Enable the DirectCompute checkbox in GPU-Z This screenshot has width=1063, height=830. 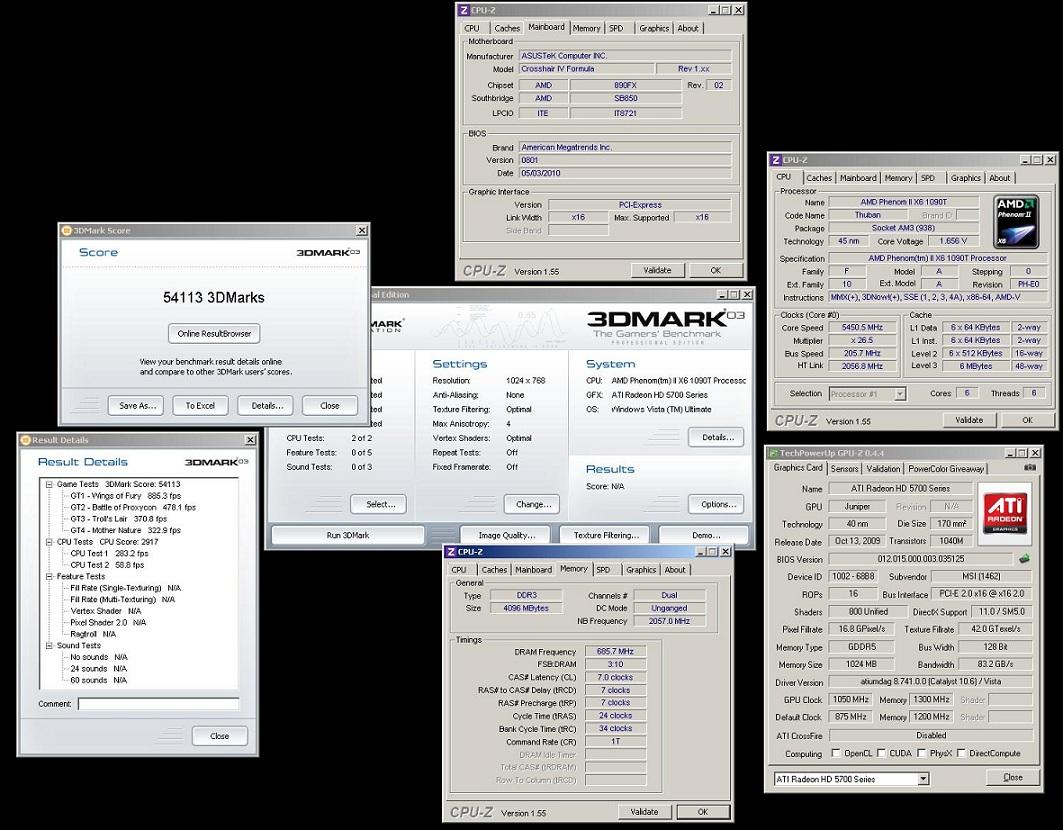coord(961,753)
